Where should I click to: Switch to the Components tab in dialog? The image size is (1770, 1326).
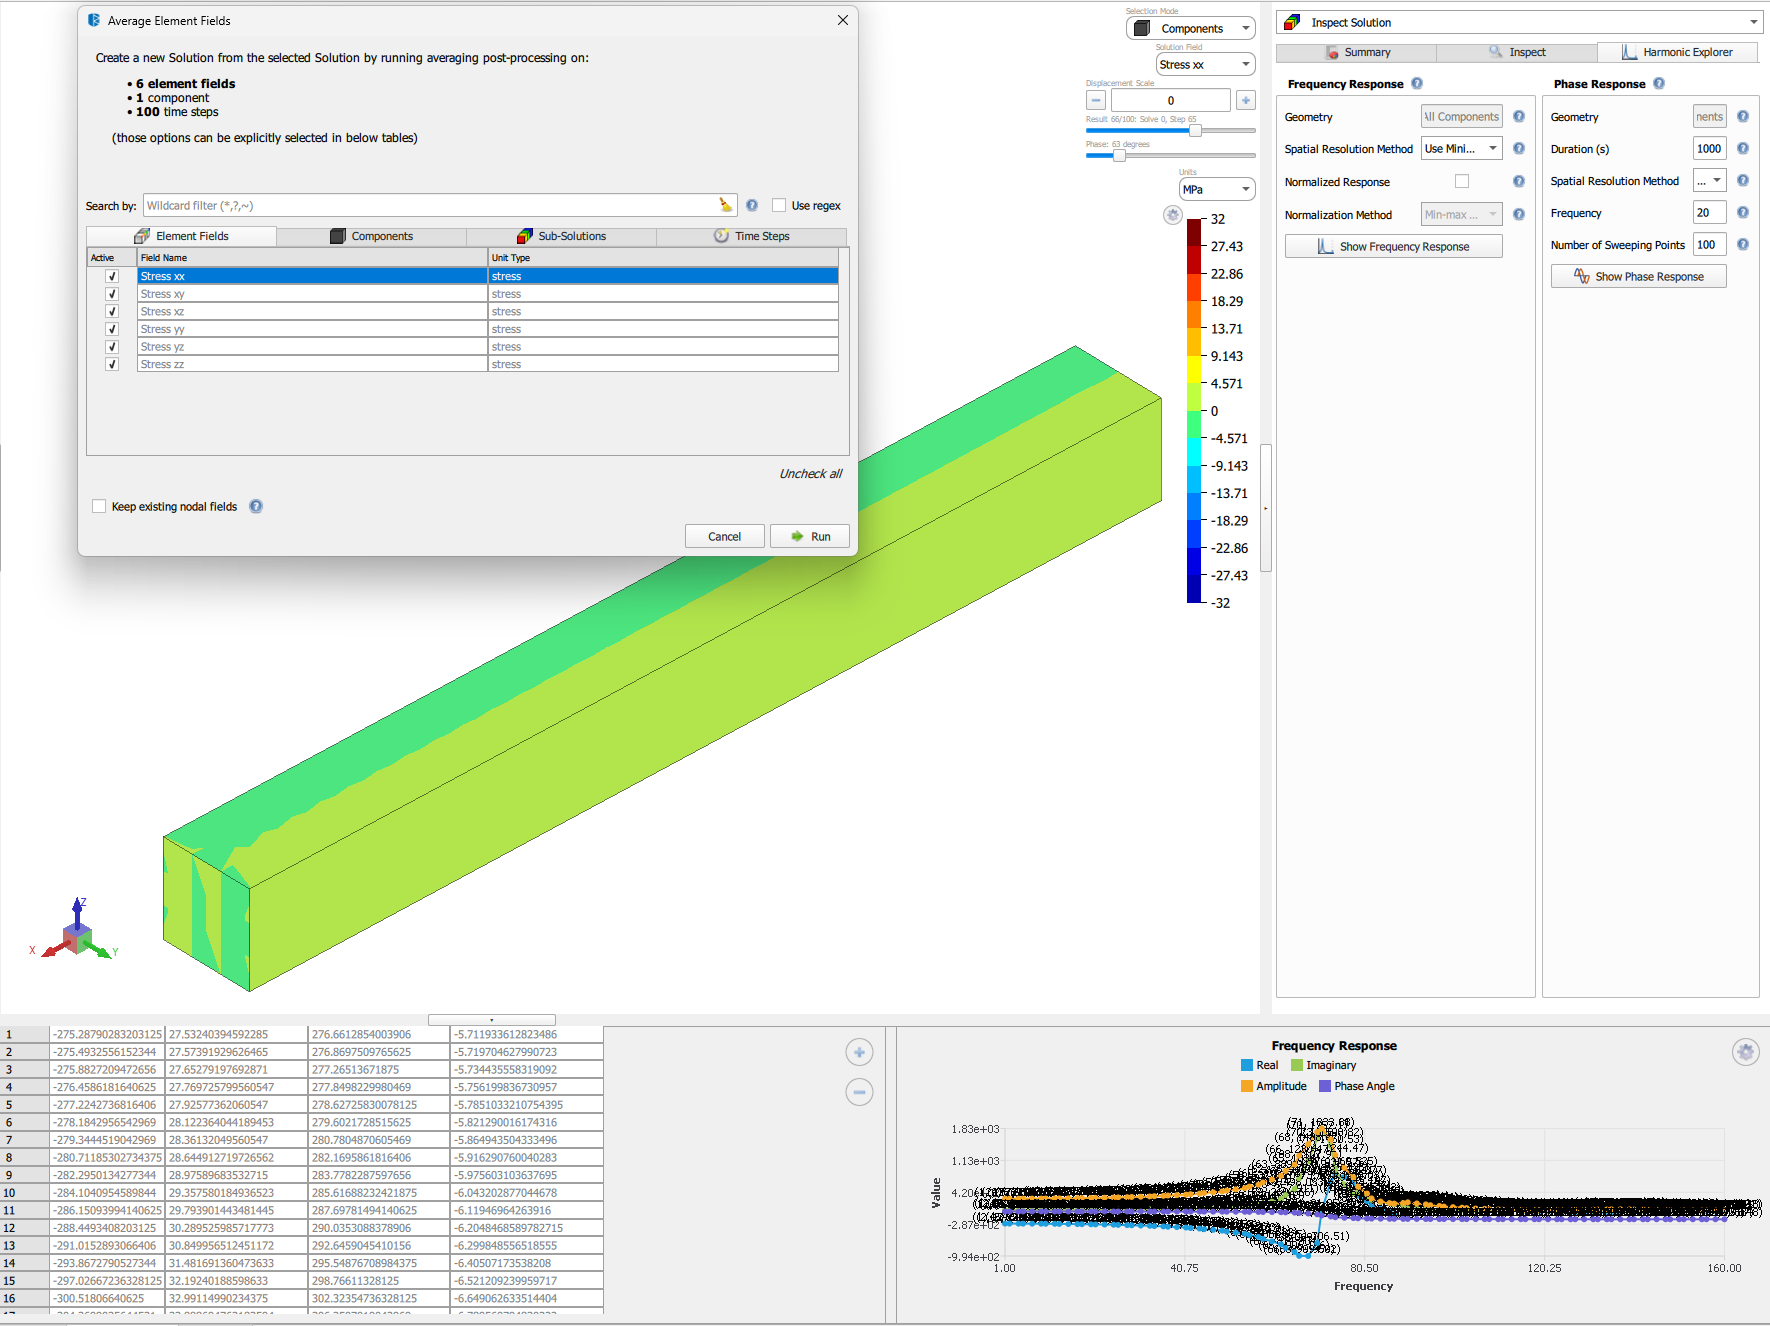coord(371,236)
